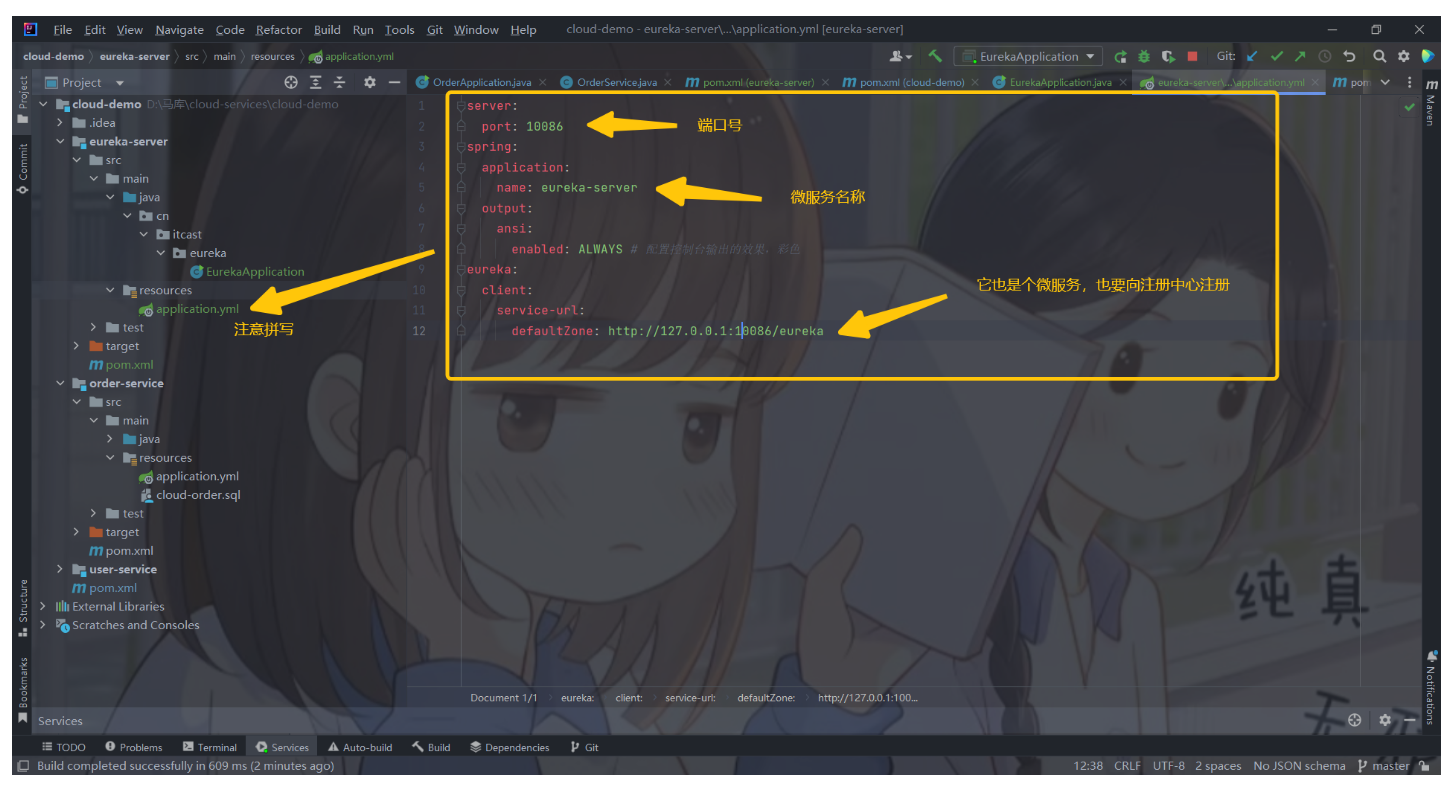This screenshot has height=785, width=1450.
Task: Open the File menu
Action: tap(63, 30)
